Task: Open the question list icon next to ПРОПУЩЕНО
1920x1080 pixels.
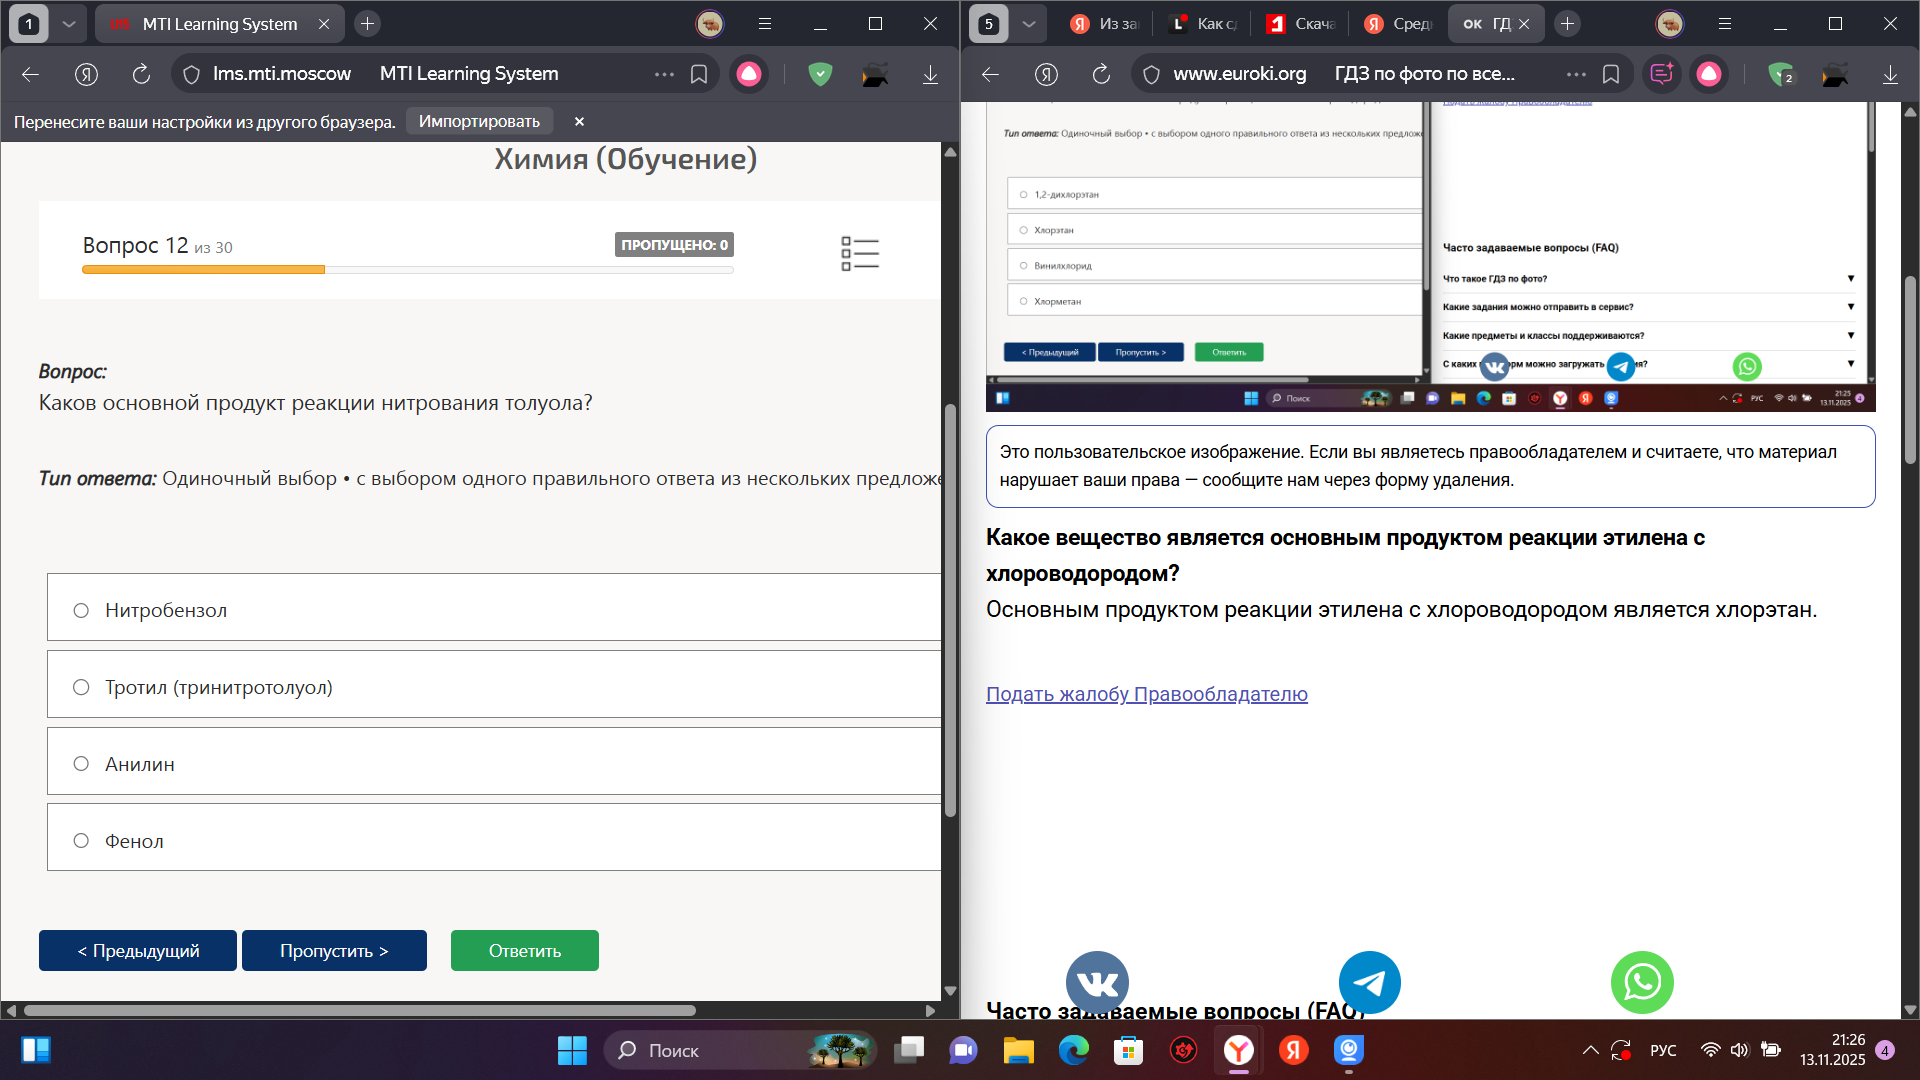Action: (860, 254)
